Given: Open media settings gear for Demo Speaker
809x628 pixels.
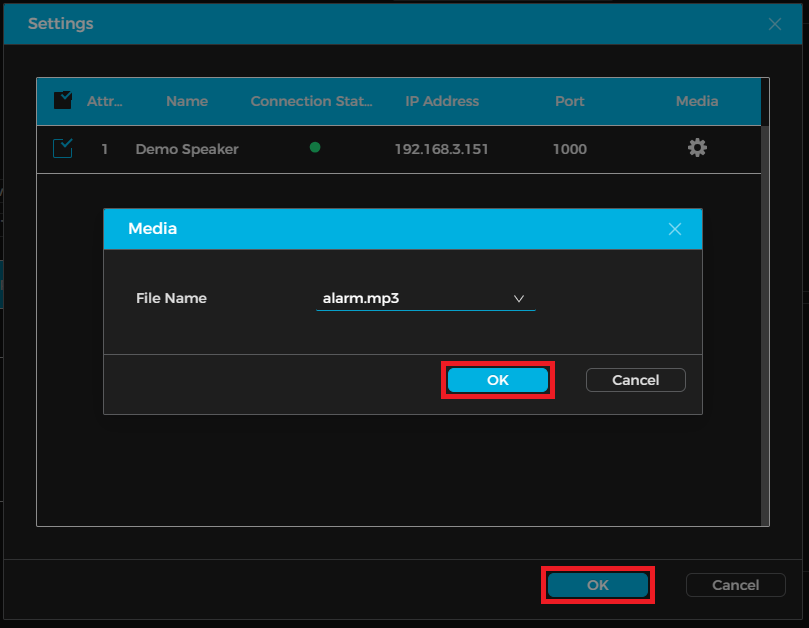Looking at the screenshot, I should 697,148.
